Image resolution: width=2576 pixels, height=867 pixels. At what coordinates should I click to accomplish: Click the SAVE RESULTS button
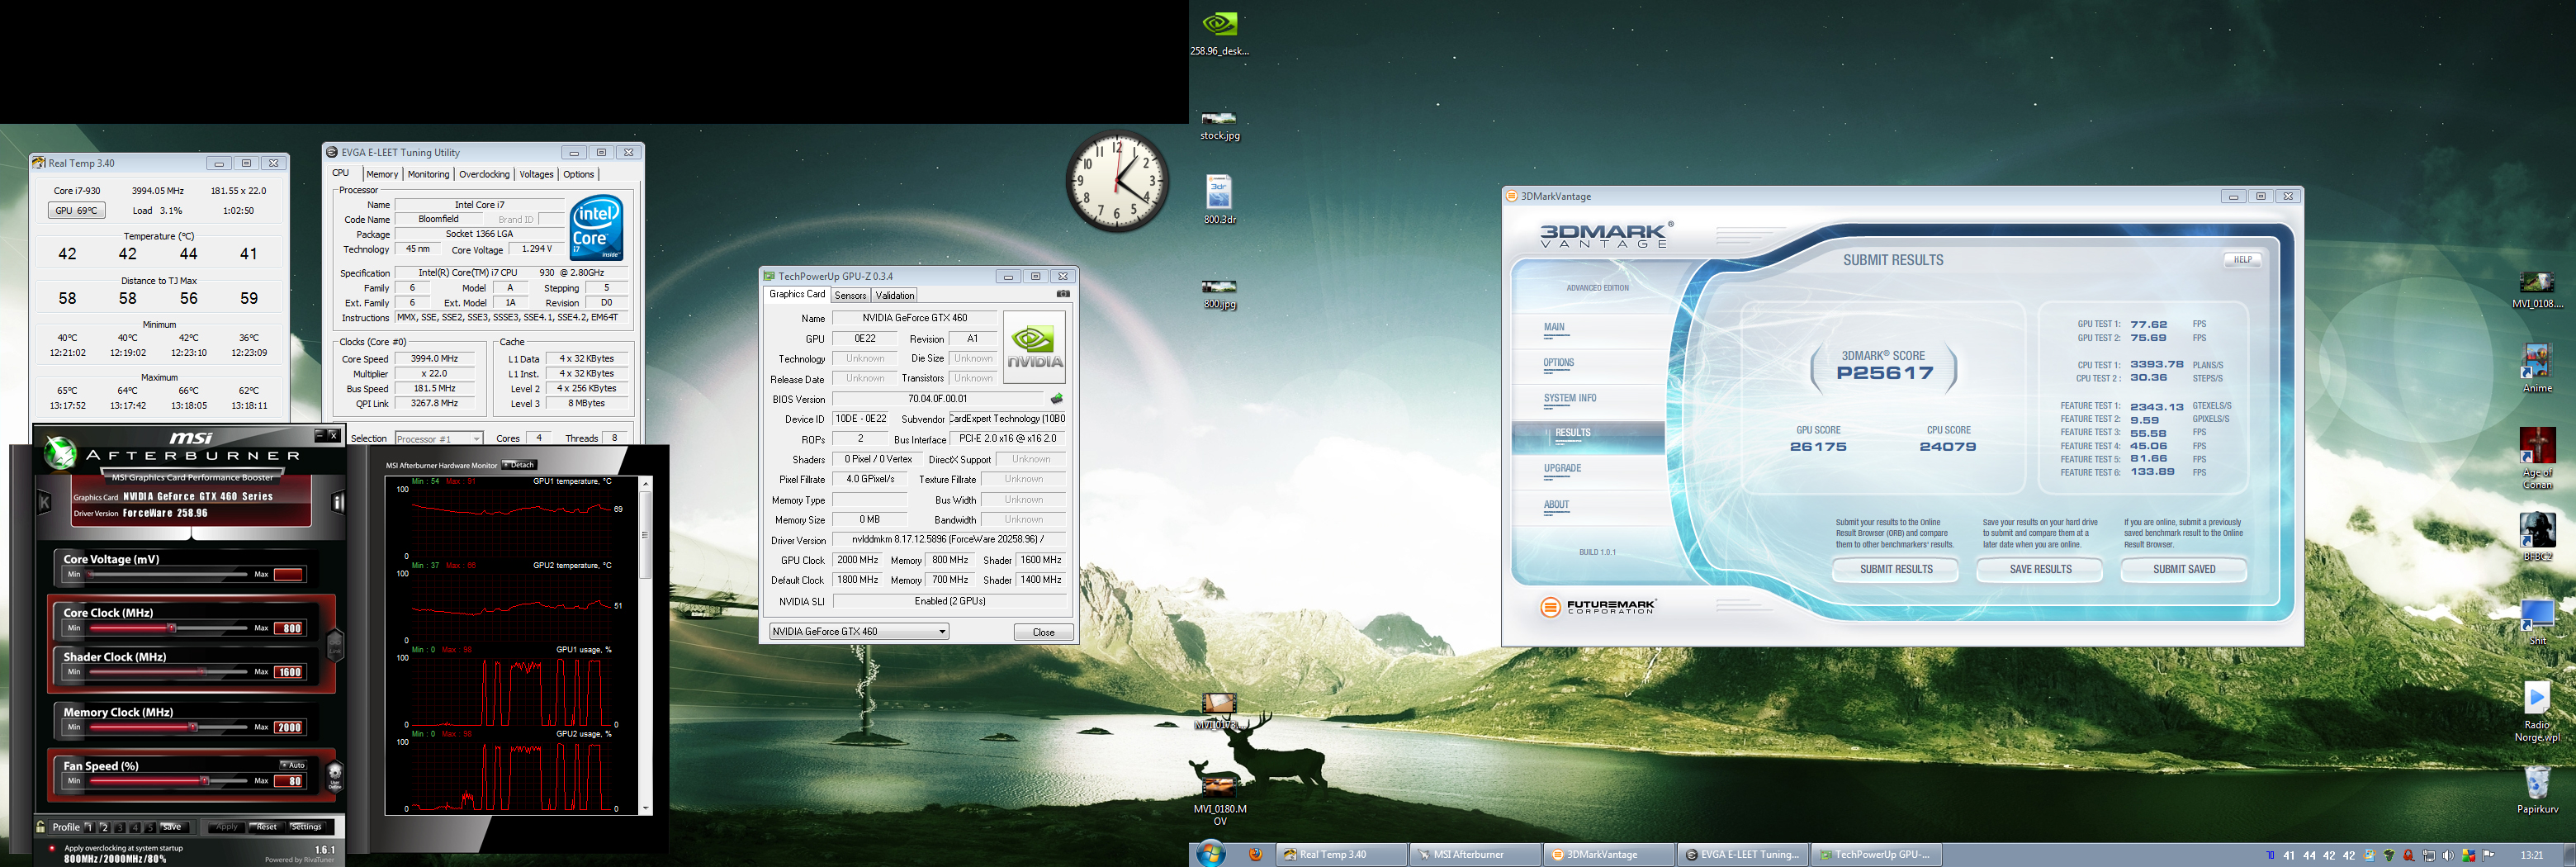[2040, 569]
